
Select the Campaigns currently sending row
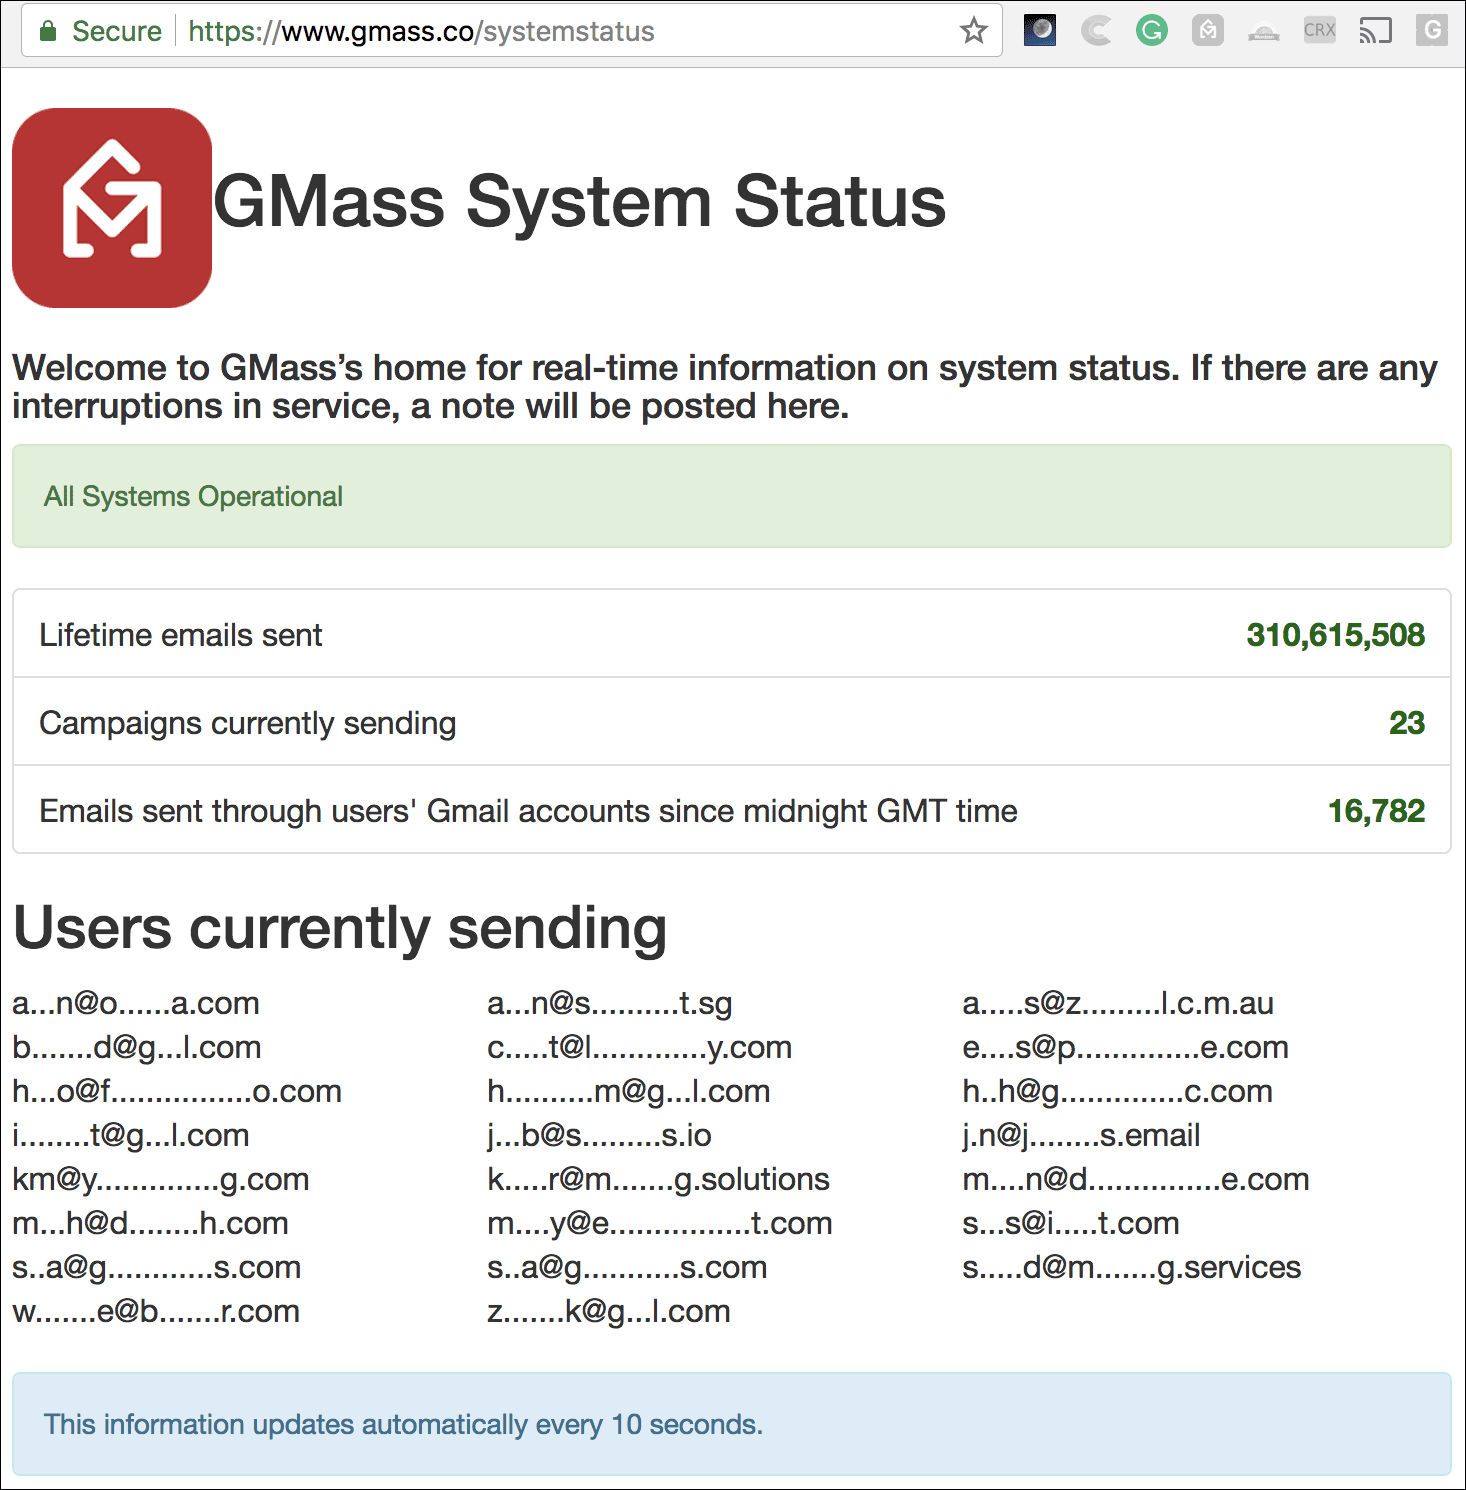pos(731,722)
